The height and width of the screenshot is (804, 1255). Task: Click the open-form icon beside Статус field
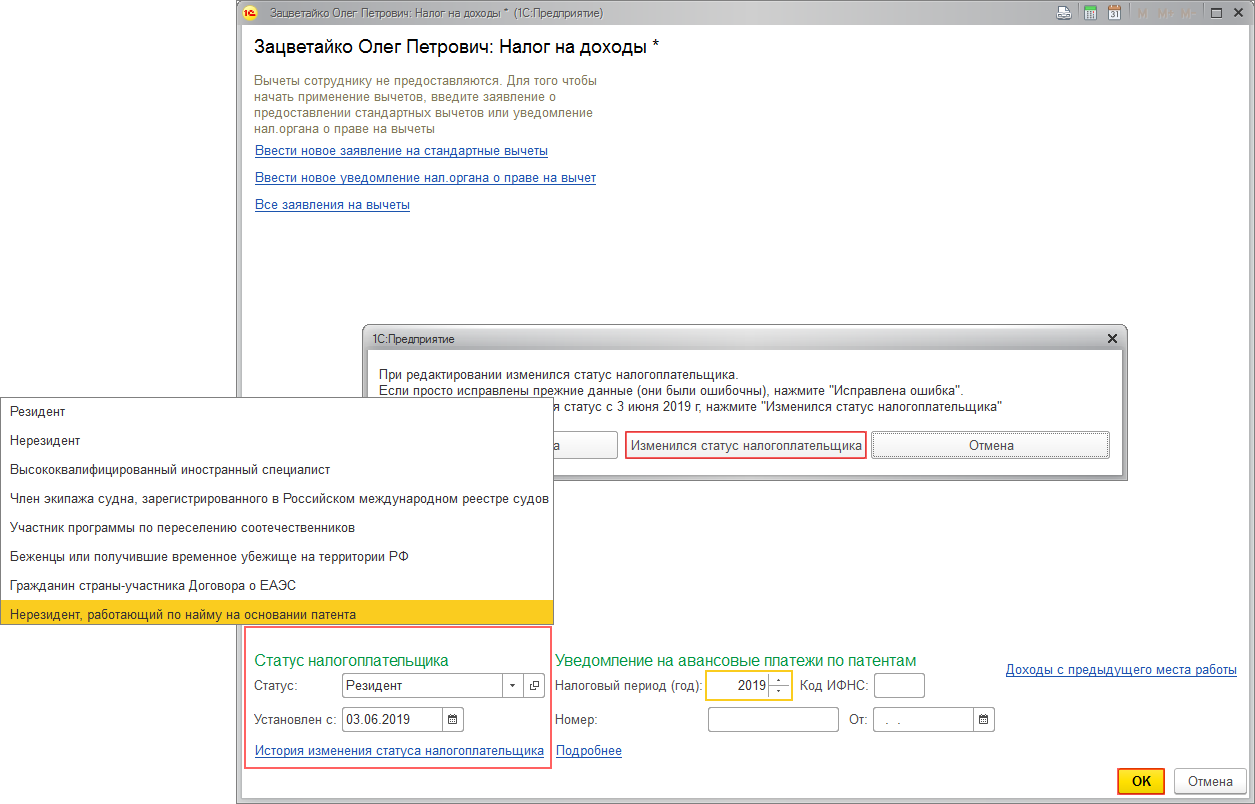tap(535, 685)
